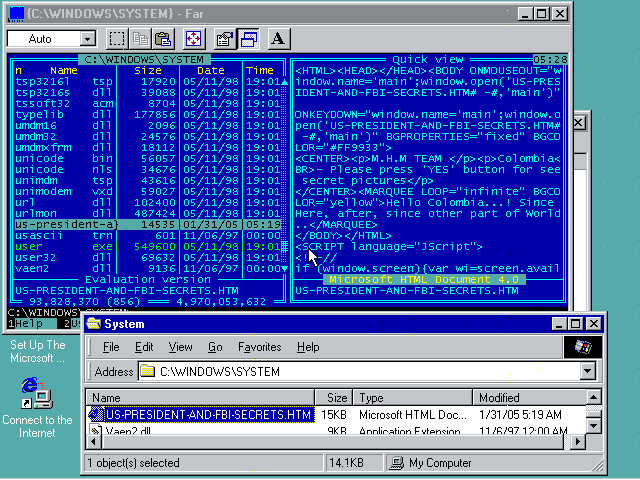Toggle the Background window toolbar icon
Viewport: 640px width, 480px height.
249,39
